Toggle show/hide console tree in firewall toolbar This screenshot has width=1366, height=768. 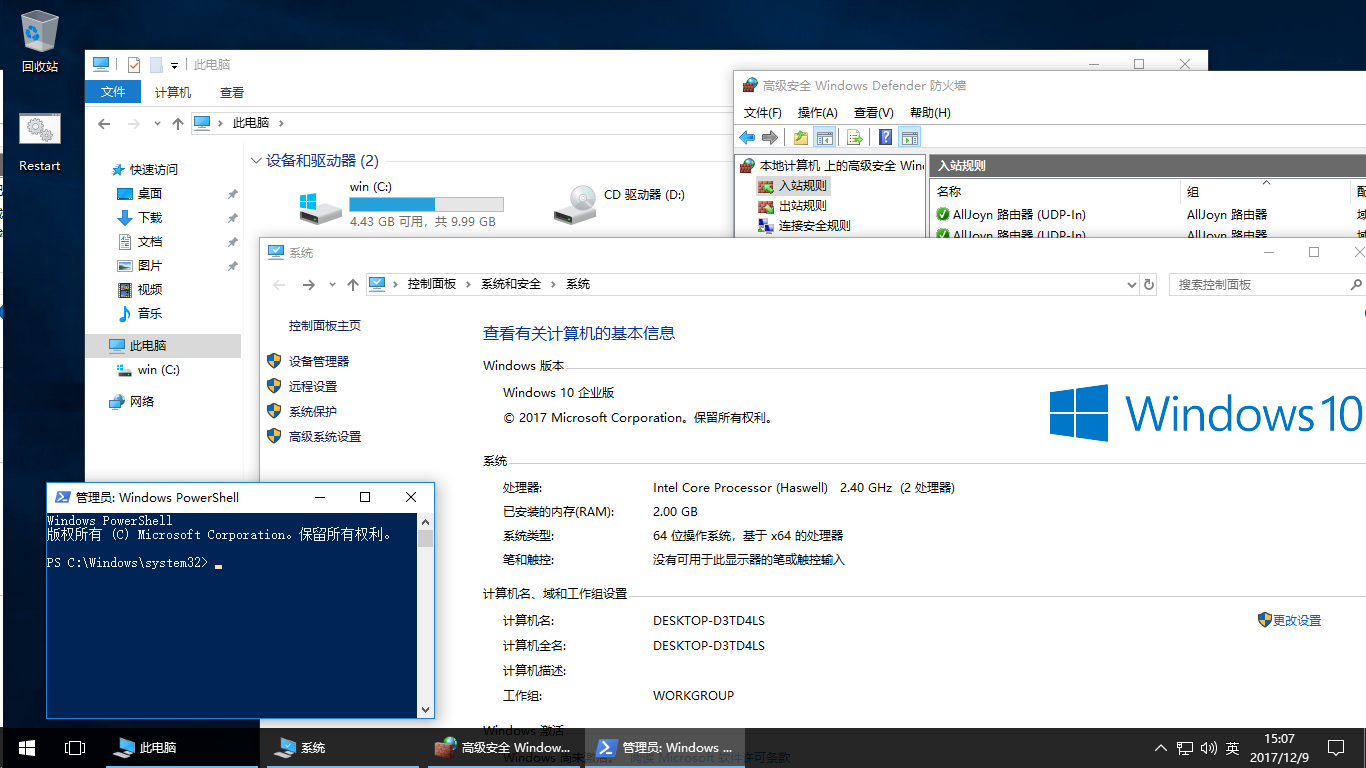825,137
